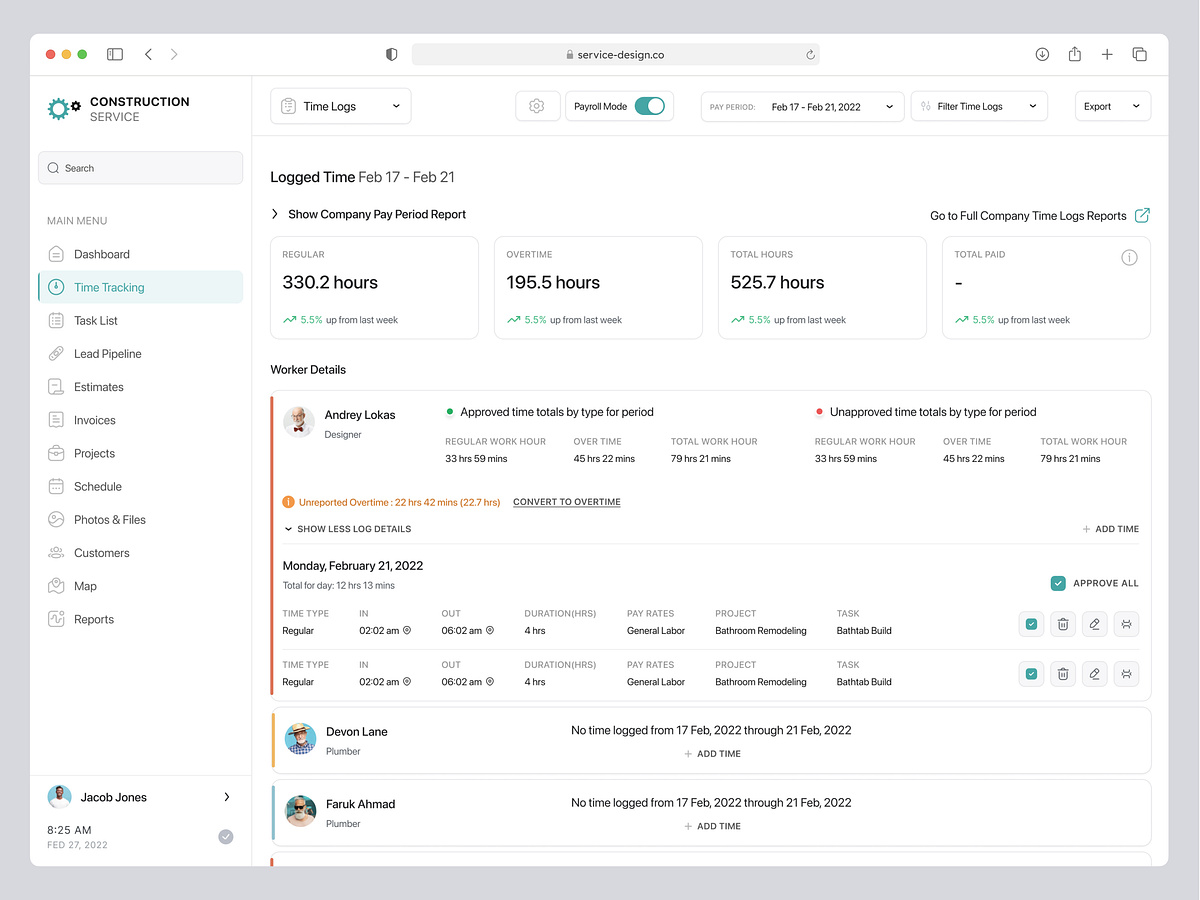Click the Regular 330.2 hours card
The image size is (1200, 900).
374,288
